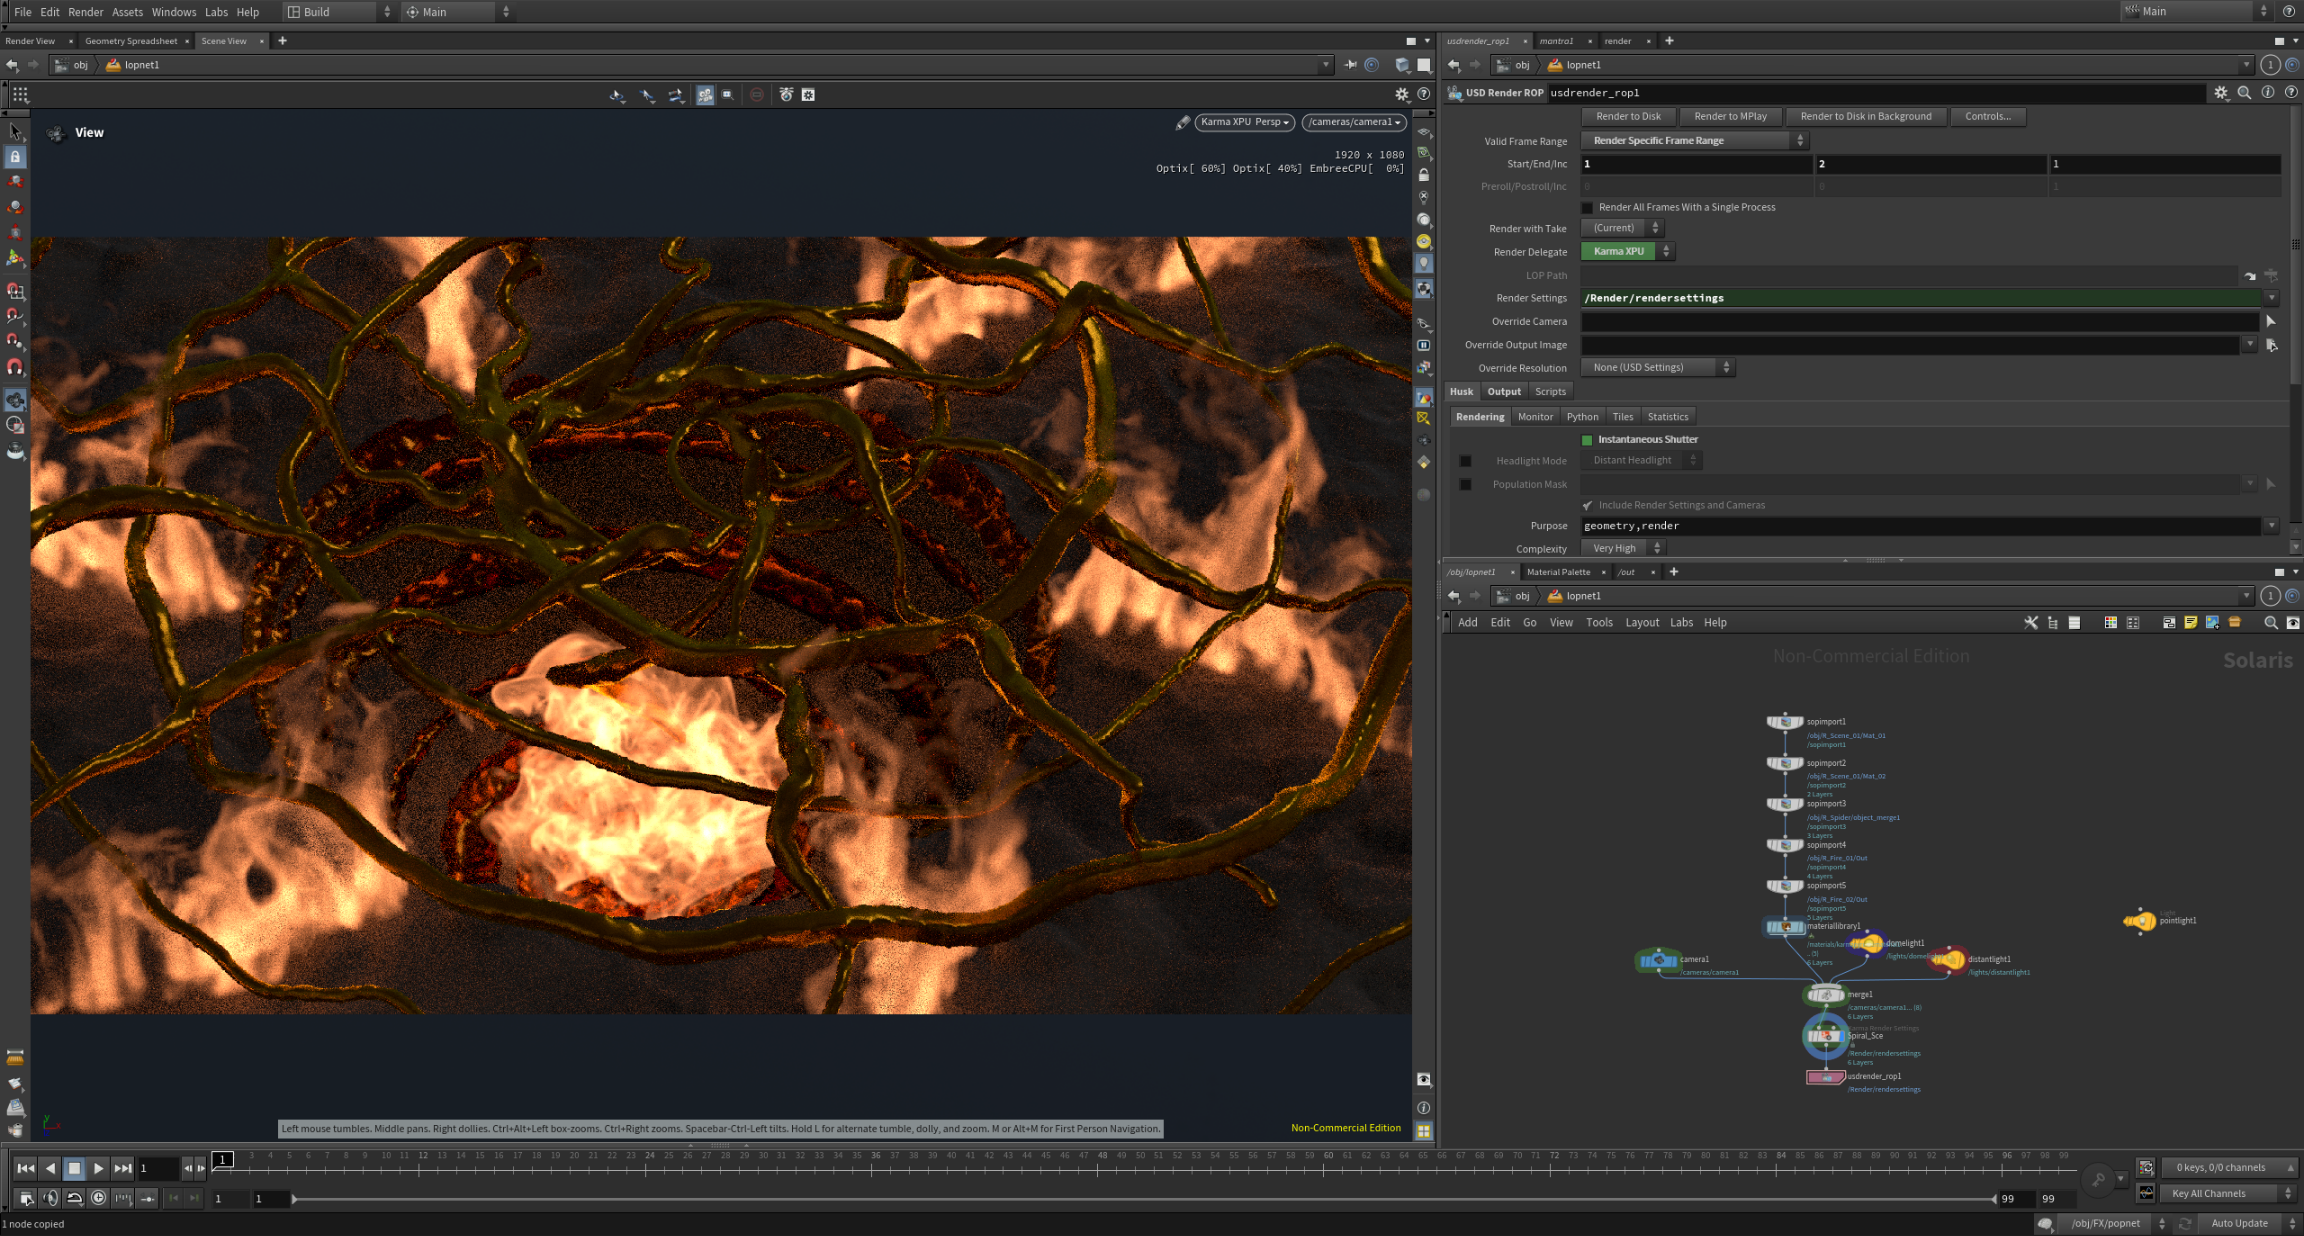The width and height of the screenshot is (2304, 1236).
Task: Open the parameter pane gear menu
Action: click(2221, 92)
